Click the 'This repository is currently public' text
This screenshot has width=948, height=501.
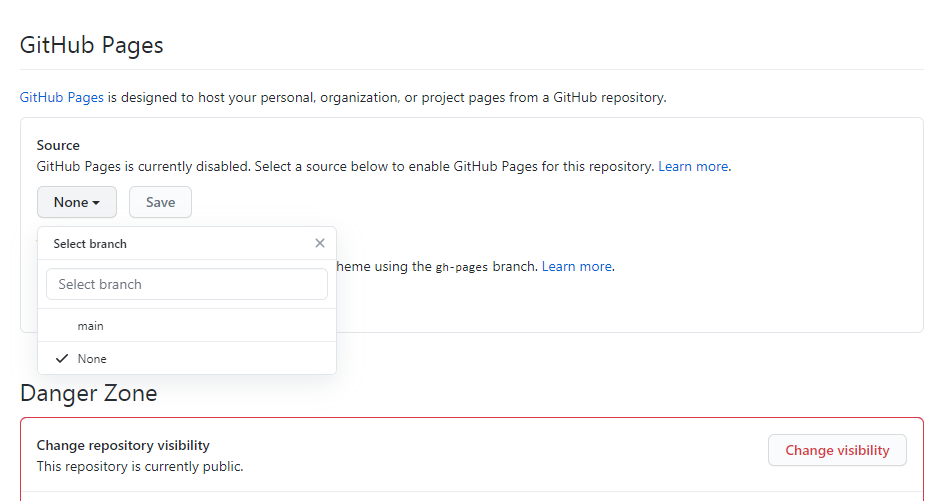pyautogui.click(x=140, y=466)
